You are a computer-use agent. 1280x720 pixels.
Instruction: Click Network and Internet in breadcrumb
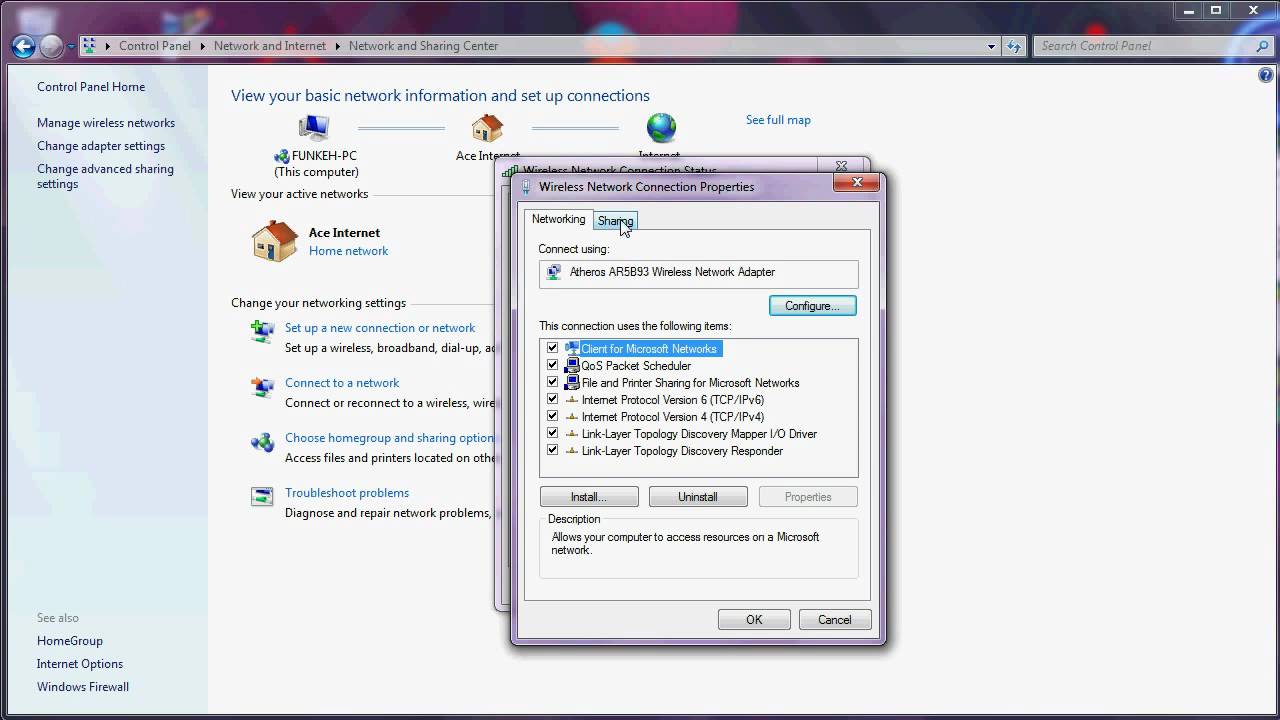tap(270, 46)
